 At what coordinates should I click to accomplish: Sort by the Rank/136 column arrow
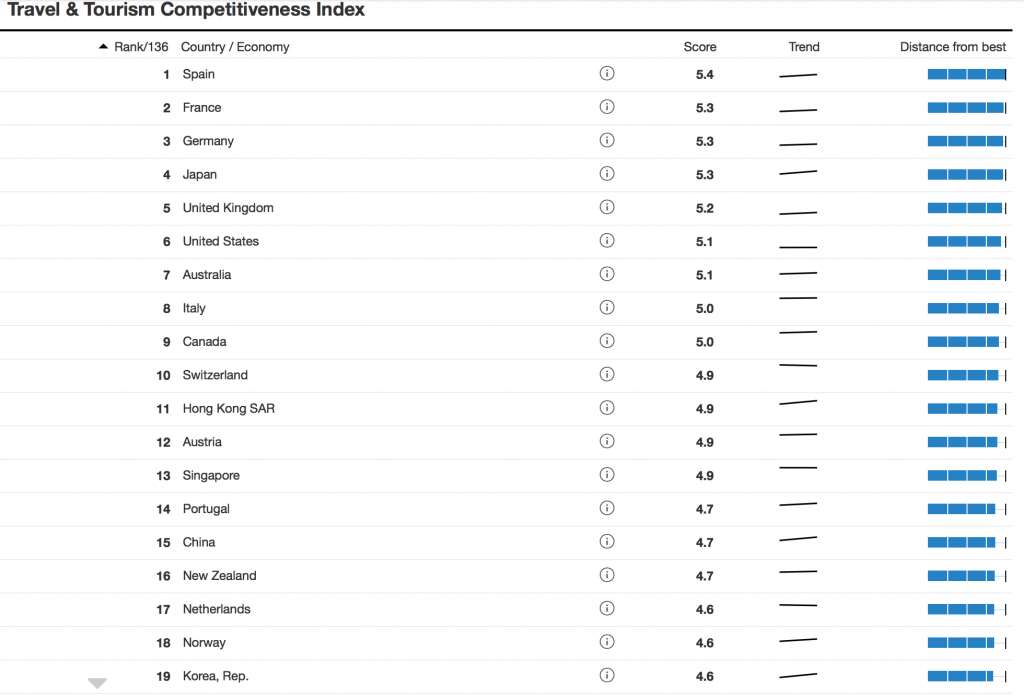tap(104, 47)
